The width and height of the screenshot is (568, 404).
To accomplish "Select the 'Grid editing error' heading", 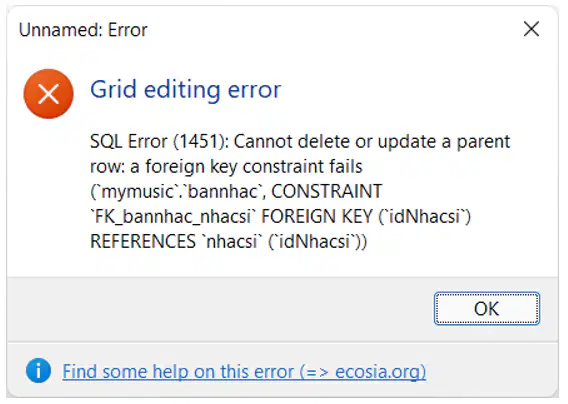I will [x=185, y=89].
